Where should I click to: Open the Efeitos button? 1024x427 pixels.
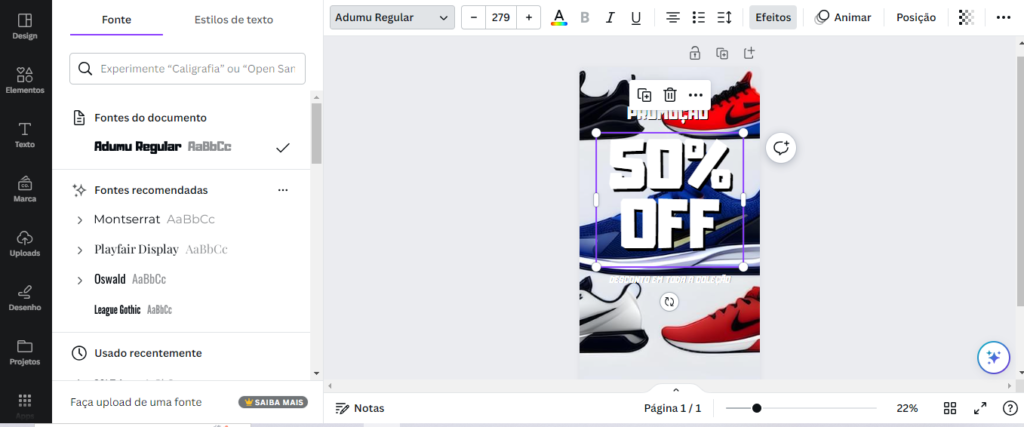(x=773, y=18)
